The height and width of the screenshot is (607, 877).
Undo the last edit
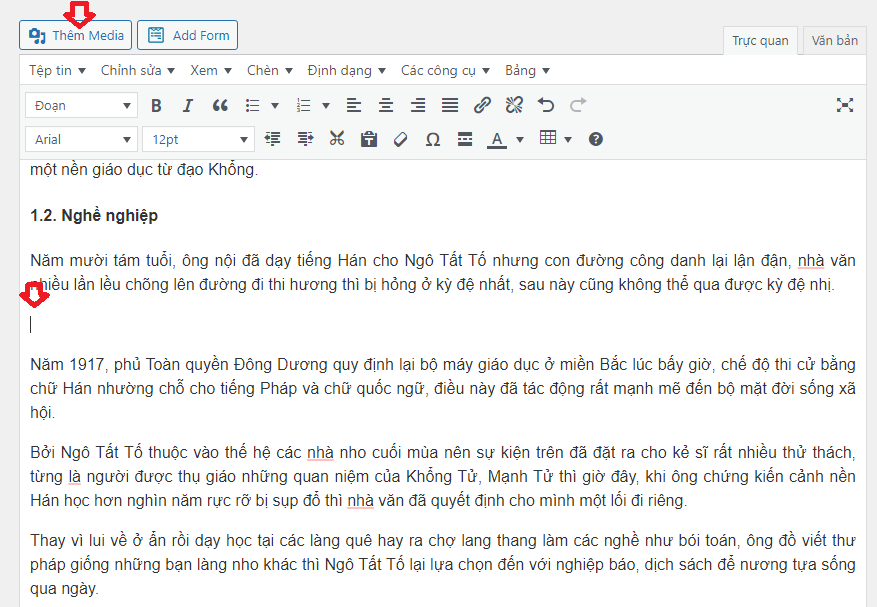[x=546, y=105]
